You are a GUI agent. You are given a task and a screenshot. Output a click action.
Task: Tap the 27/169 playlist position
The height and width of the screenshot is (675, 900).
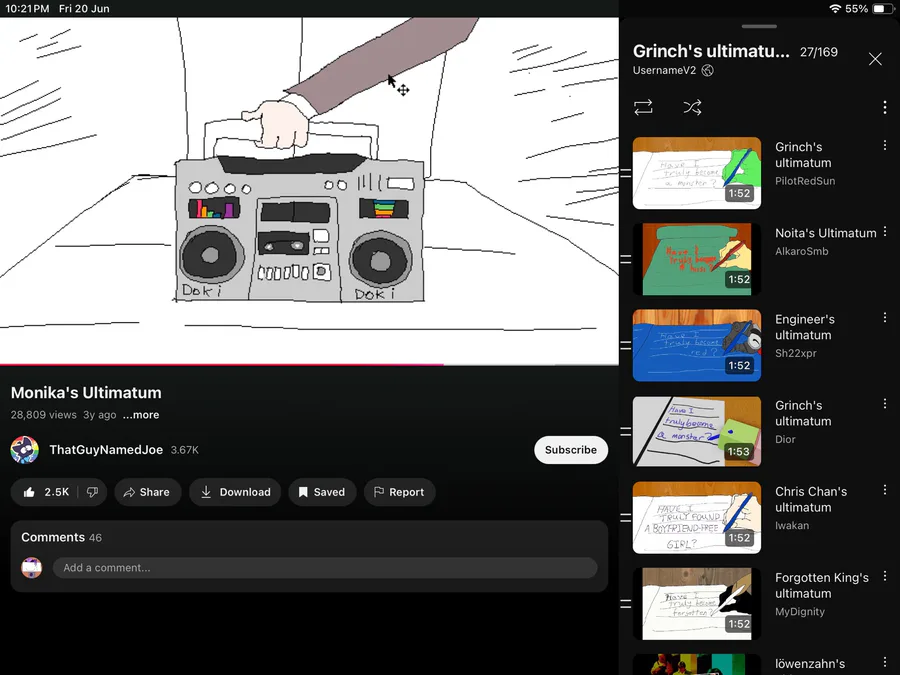[x=818, y=52]
